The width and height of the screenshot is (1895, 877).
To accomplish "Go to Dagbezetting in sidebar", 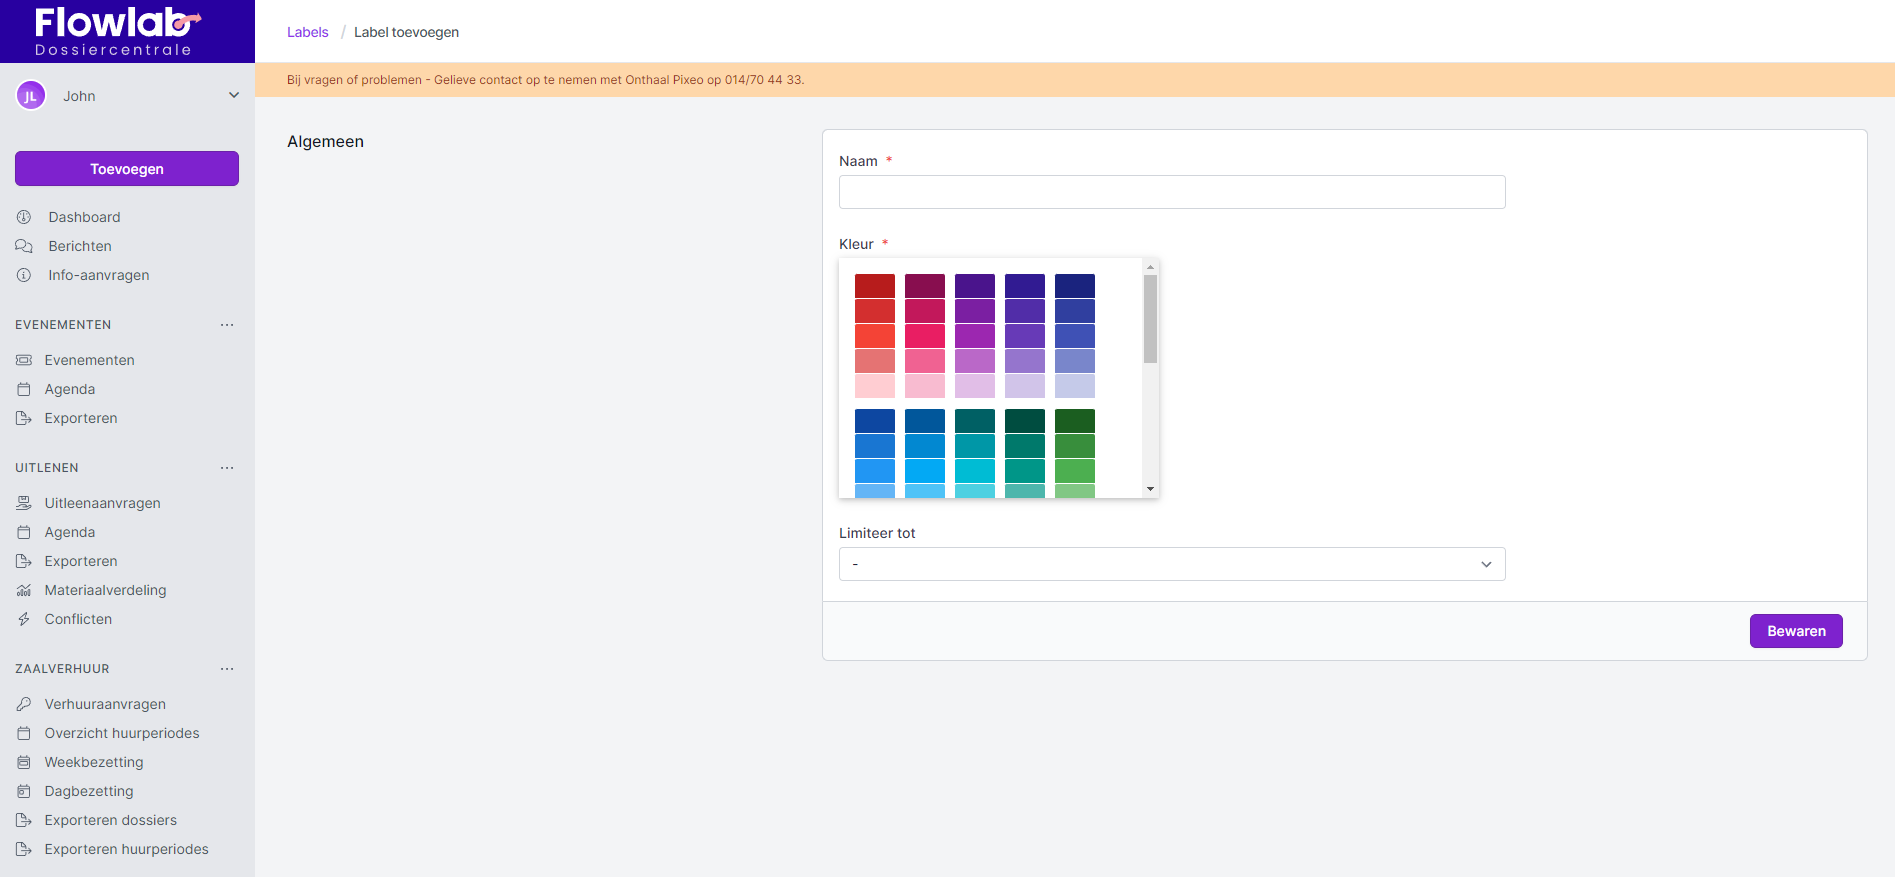I will [x=88, y=791].
